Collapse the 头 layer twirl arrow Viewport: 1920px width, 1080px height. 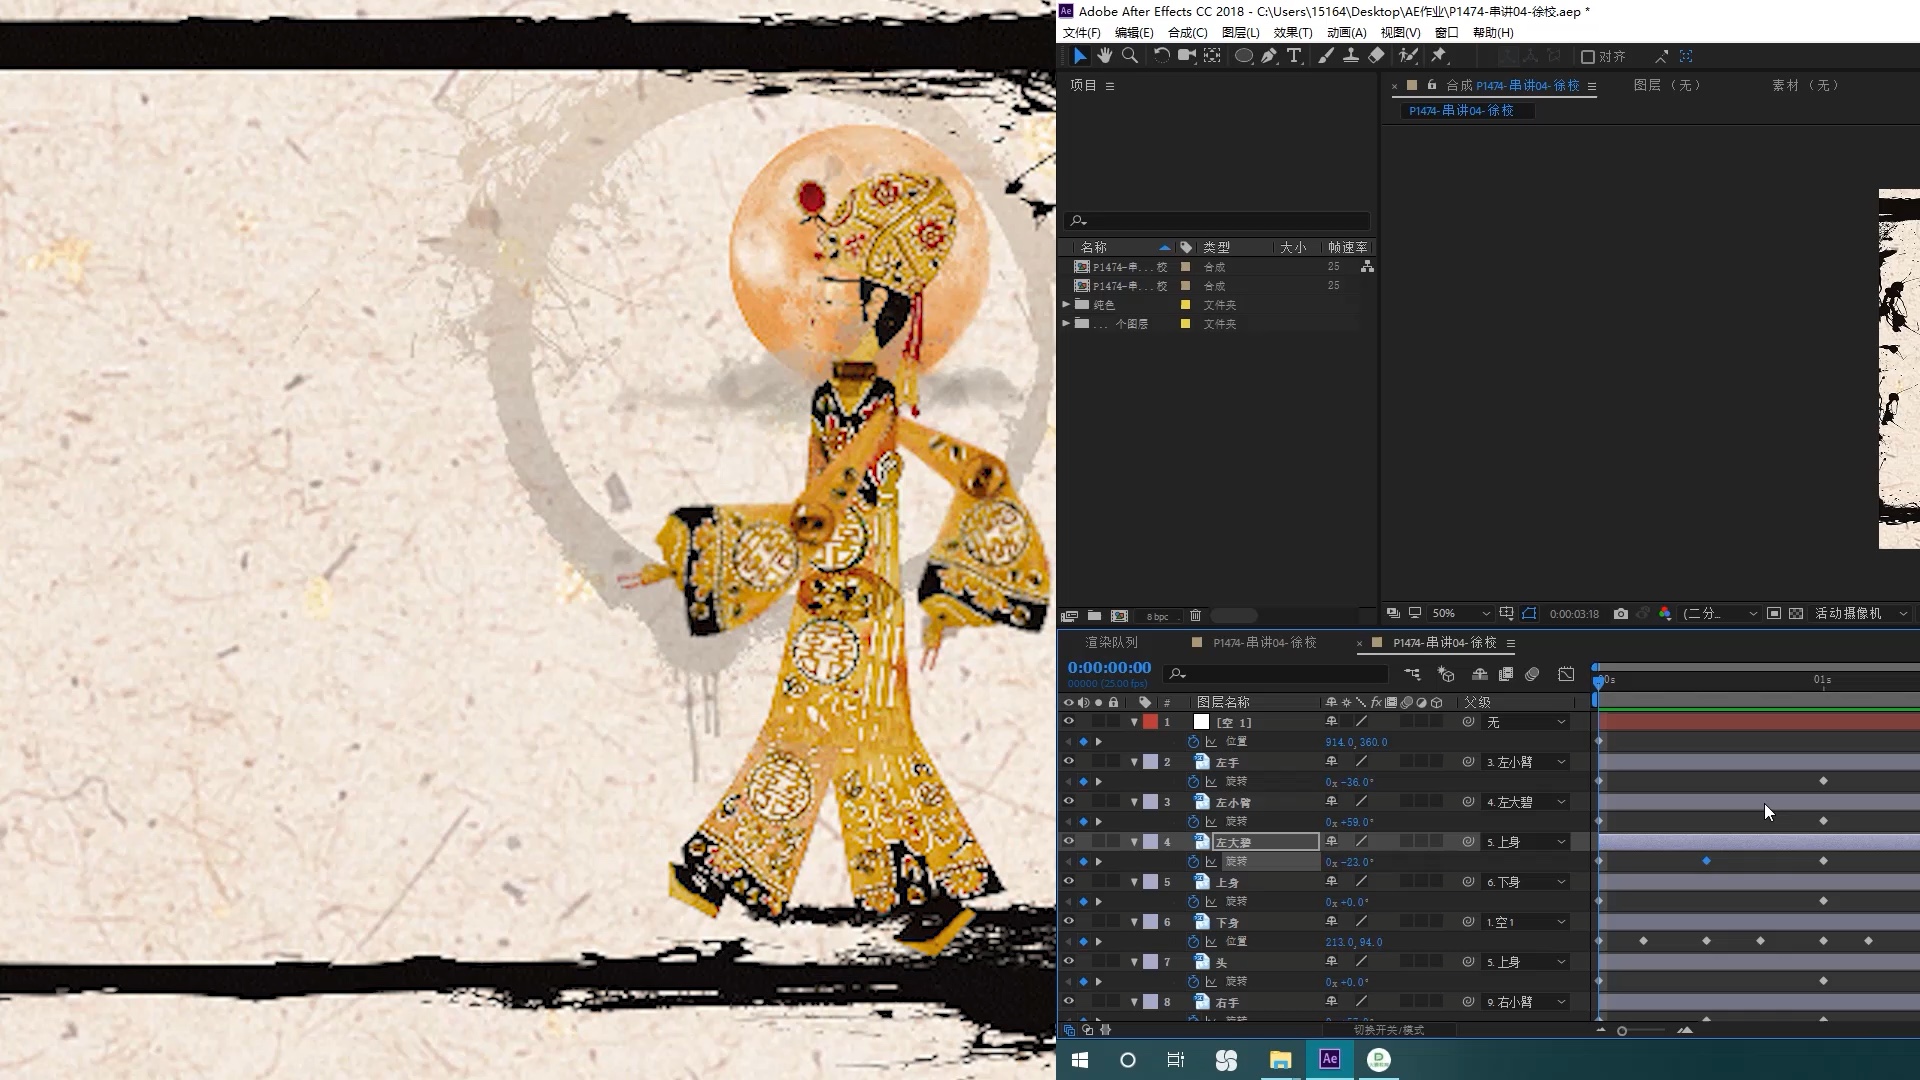pyautogui.click(x=1134, y=962)
